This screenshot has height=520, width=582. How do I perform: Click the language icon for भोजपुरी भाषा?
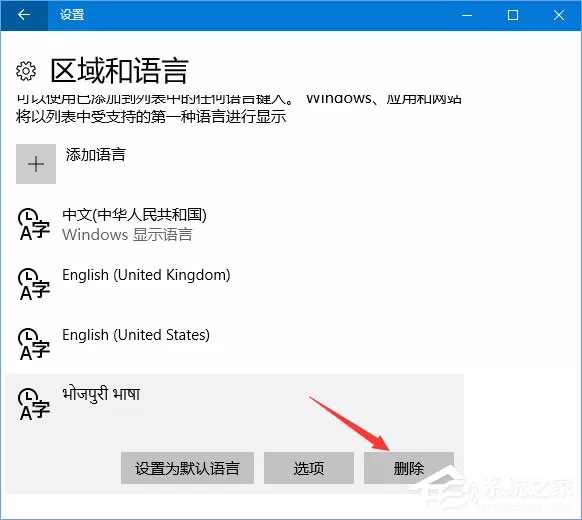(x=34, y=404)
